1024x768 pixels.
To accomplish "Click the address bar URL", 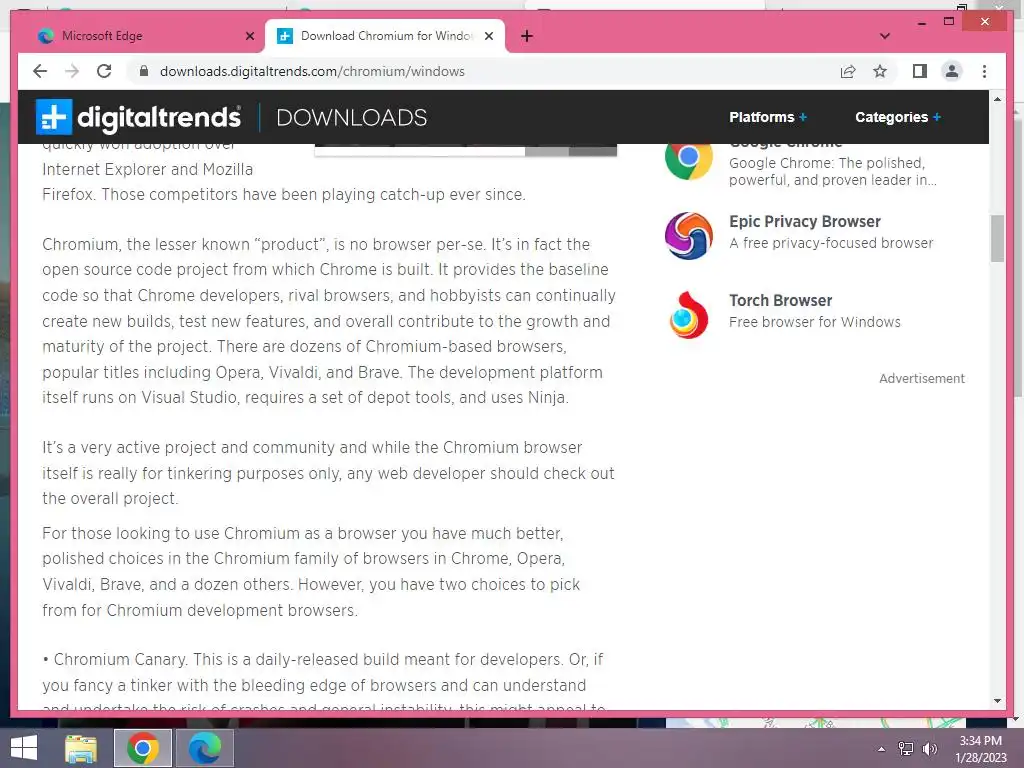I will 312,71.
